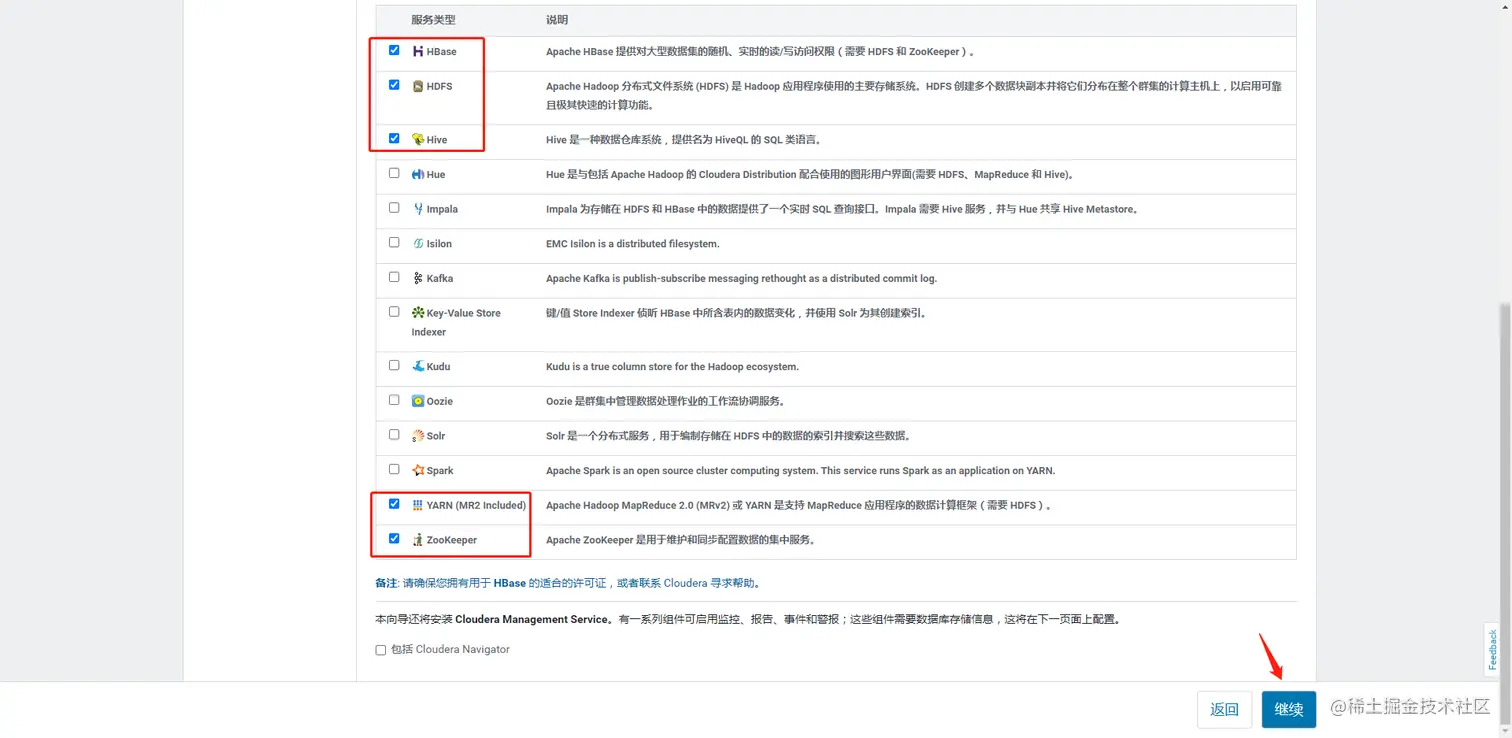
Task: Uncheck the HBase checkbox
Action: pyautogui.click(x=394, y=50)
